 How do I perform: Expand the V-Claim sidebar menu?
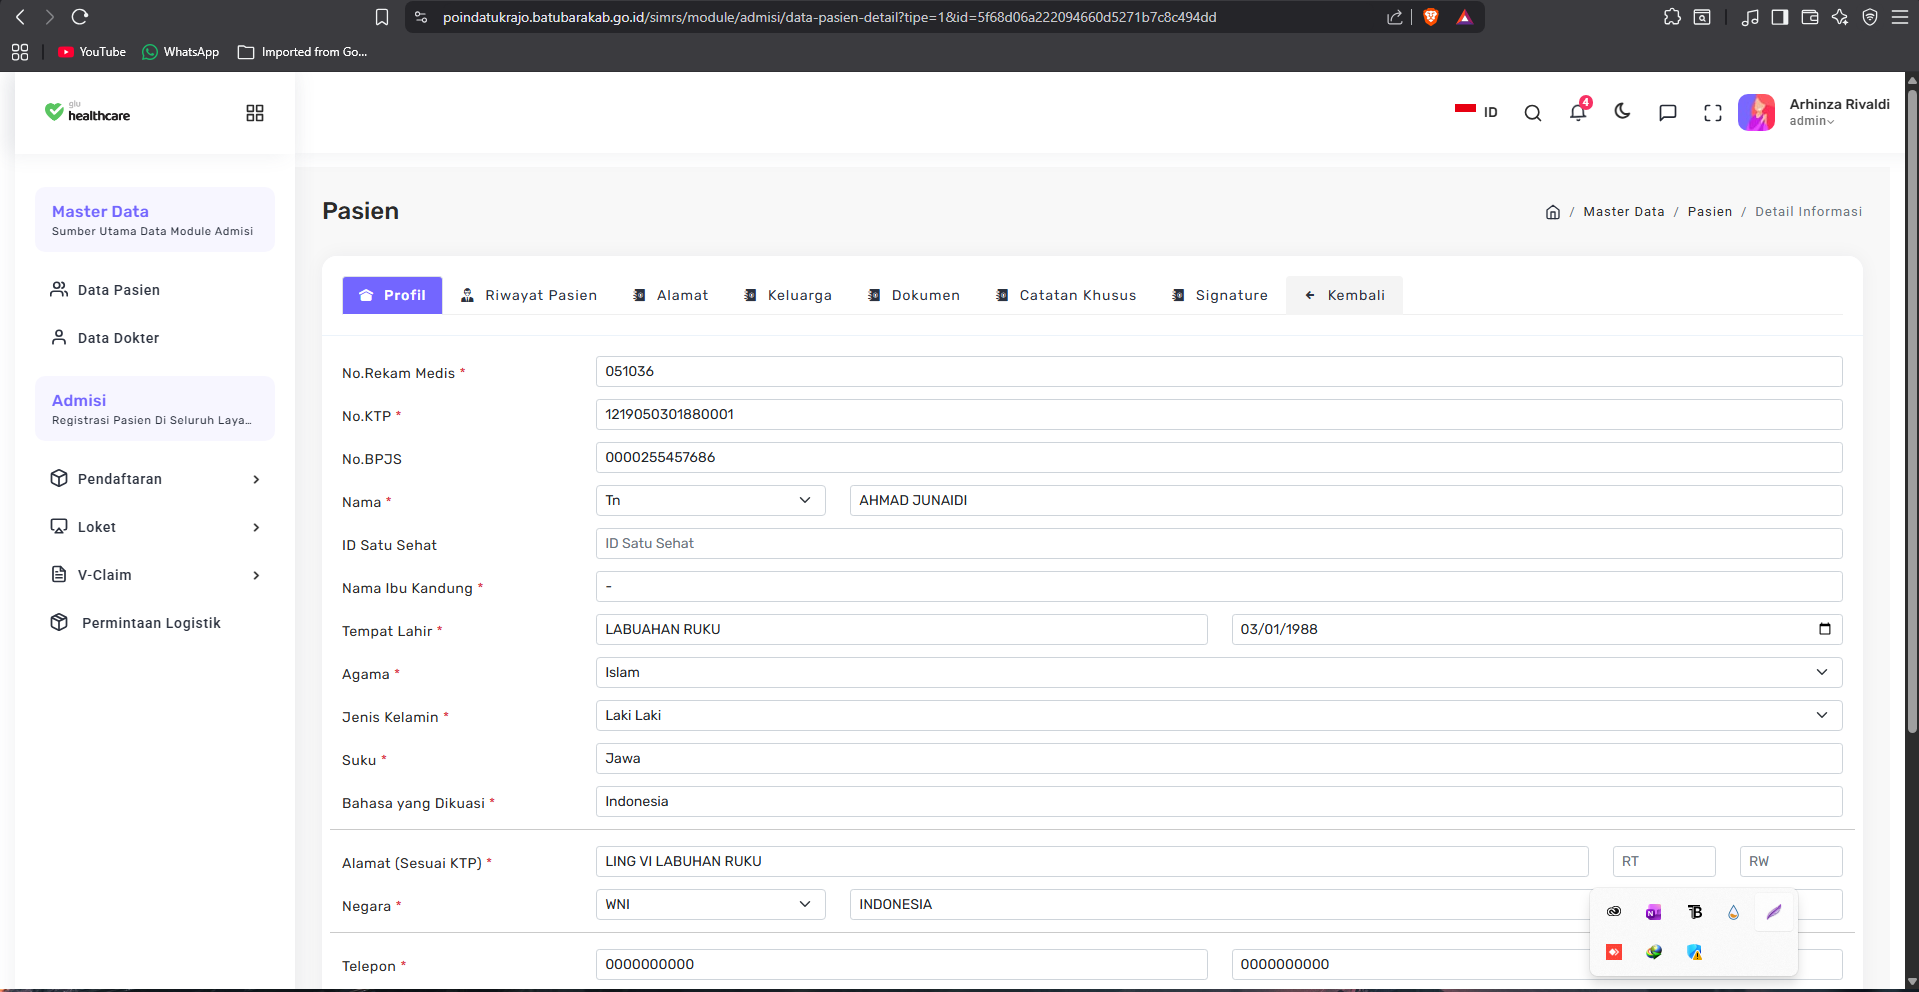pos(155,575)
